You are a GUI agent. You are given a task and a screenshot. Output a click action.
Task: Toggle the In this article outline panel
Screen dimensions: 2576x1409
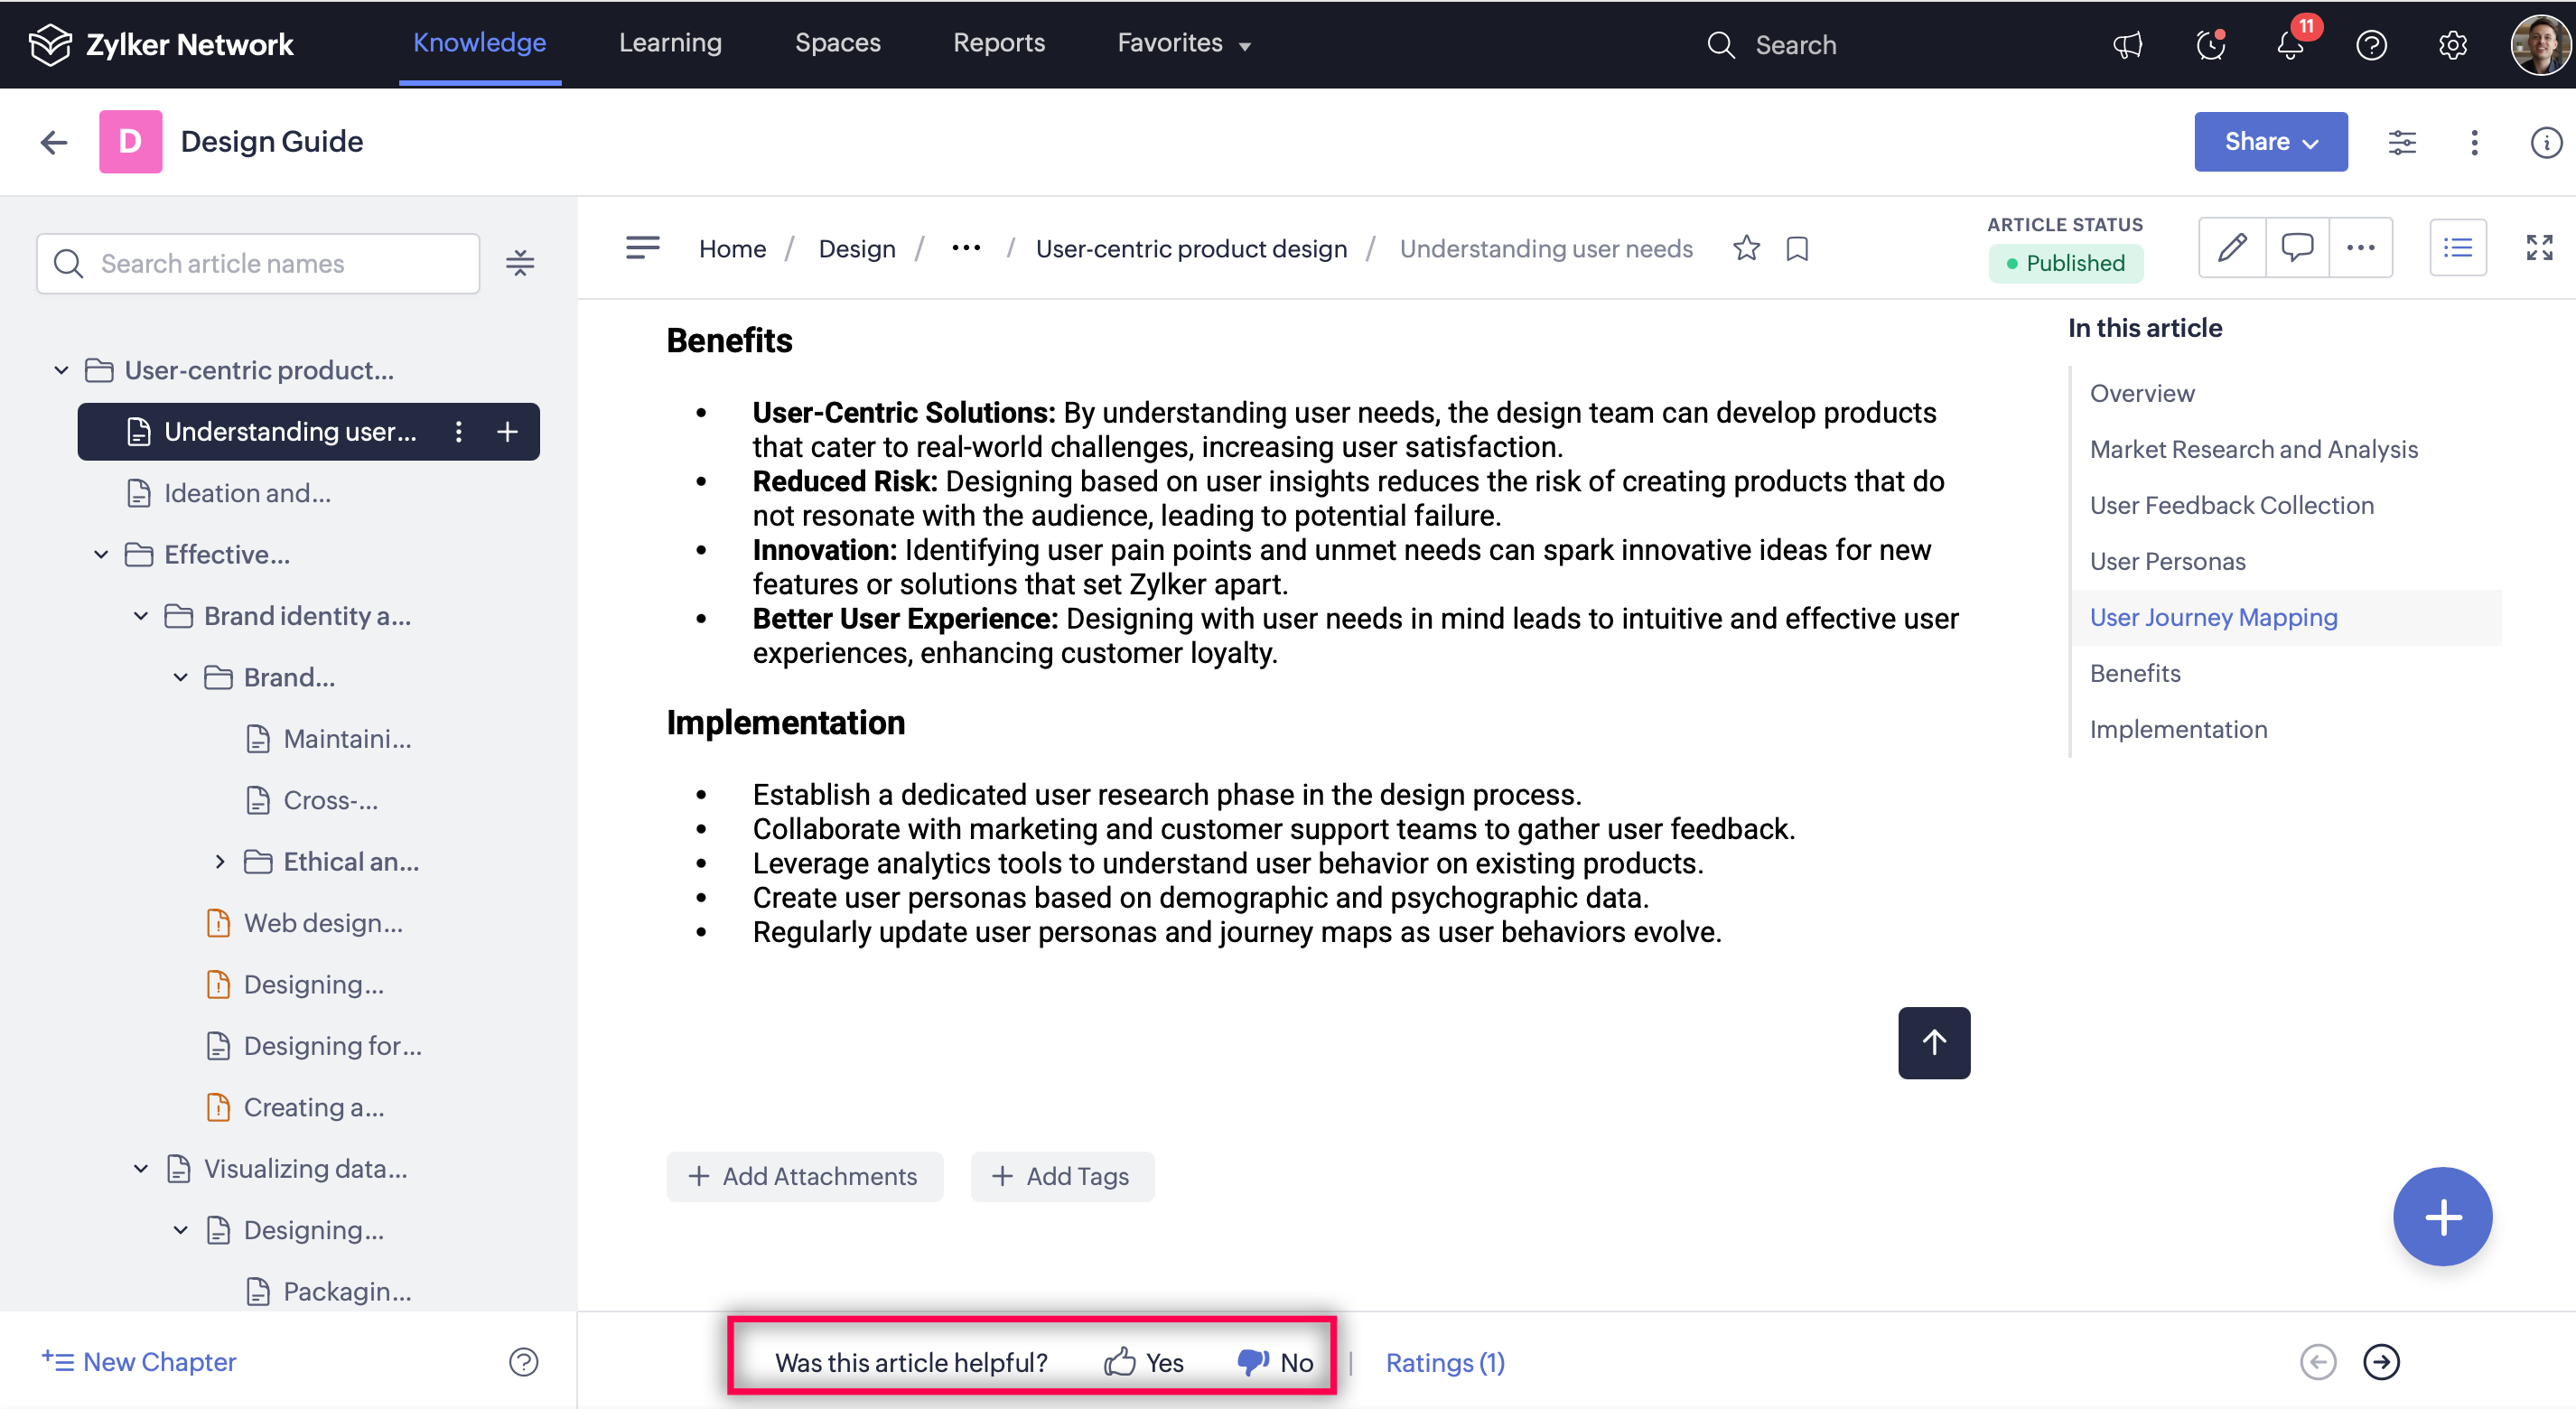2457,247
